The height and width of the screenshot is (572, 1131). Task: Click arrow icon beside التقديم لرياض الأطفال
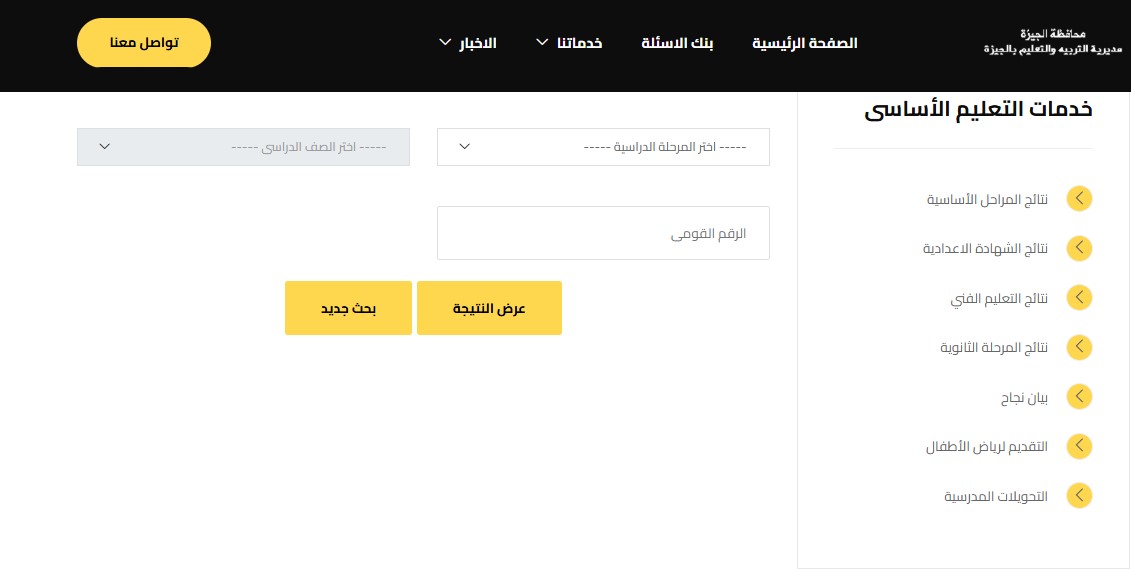[x=1079, y=446]
